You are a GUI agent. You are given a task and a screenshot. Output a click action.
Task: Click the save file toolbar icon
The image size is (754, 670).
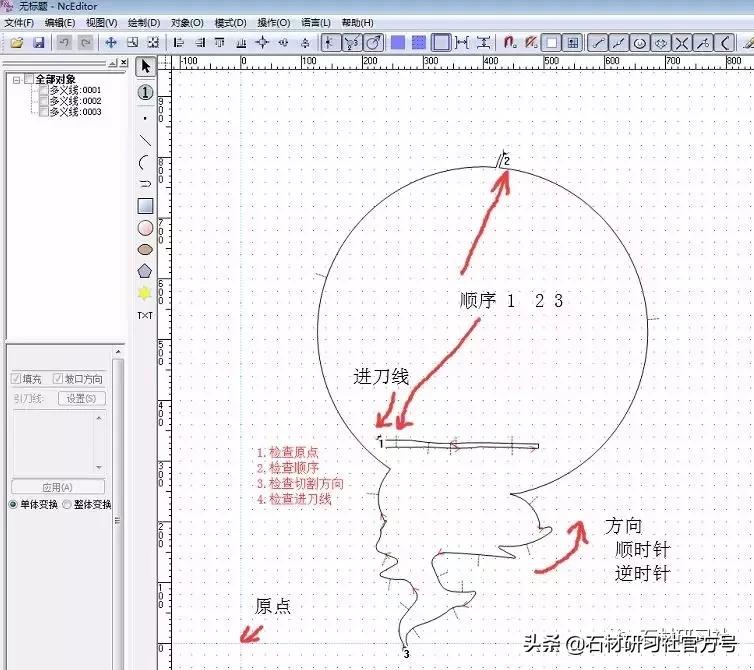point(38,43)
